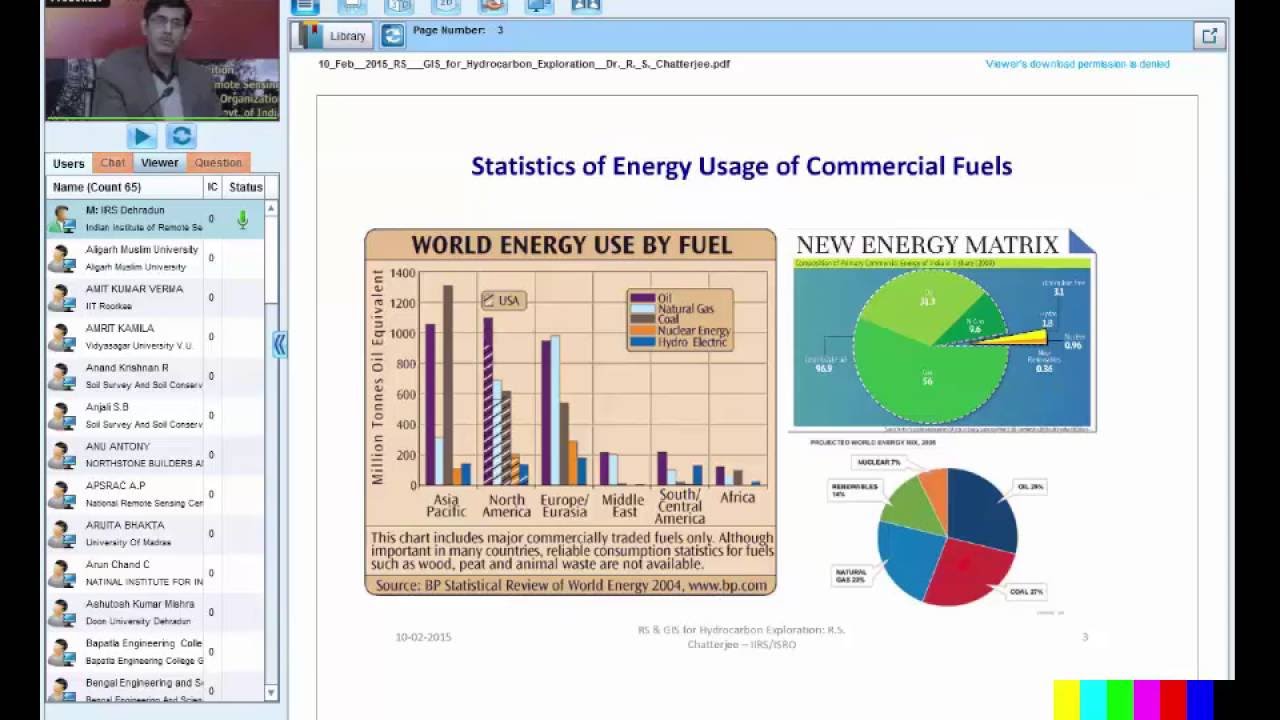Image resolution: width=1280 pixels, height=720 pixels.
Task: Click avatar icon of ANU ANTONY
Action: pyautogui.click(x=63, y=455)
